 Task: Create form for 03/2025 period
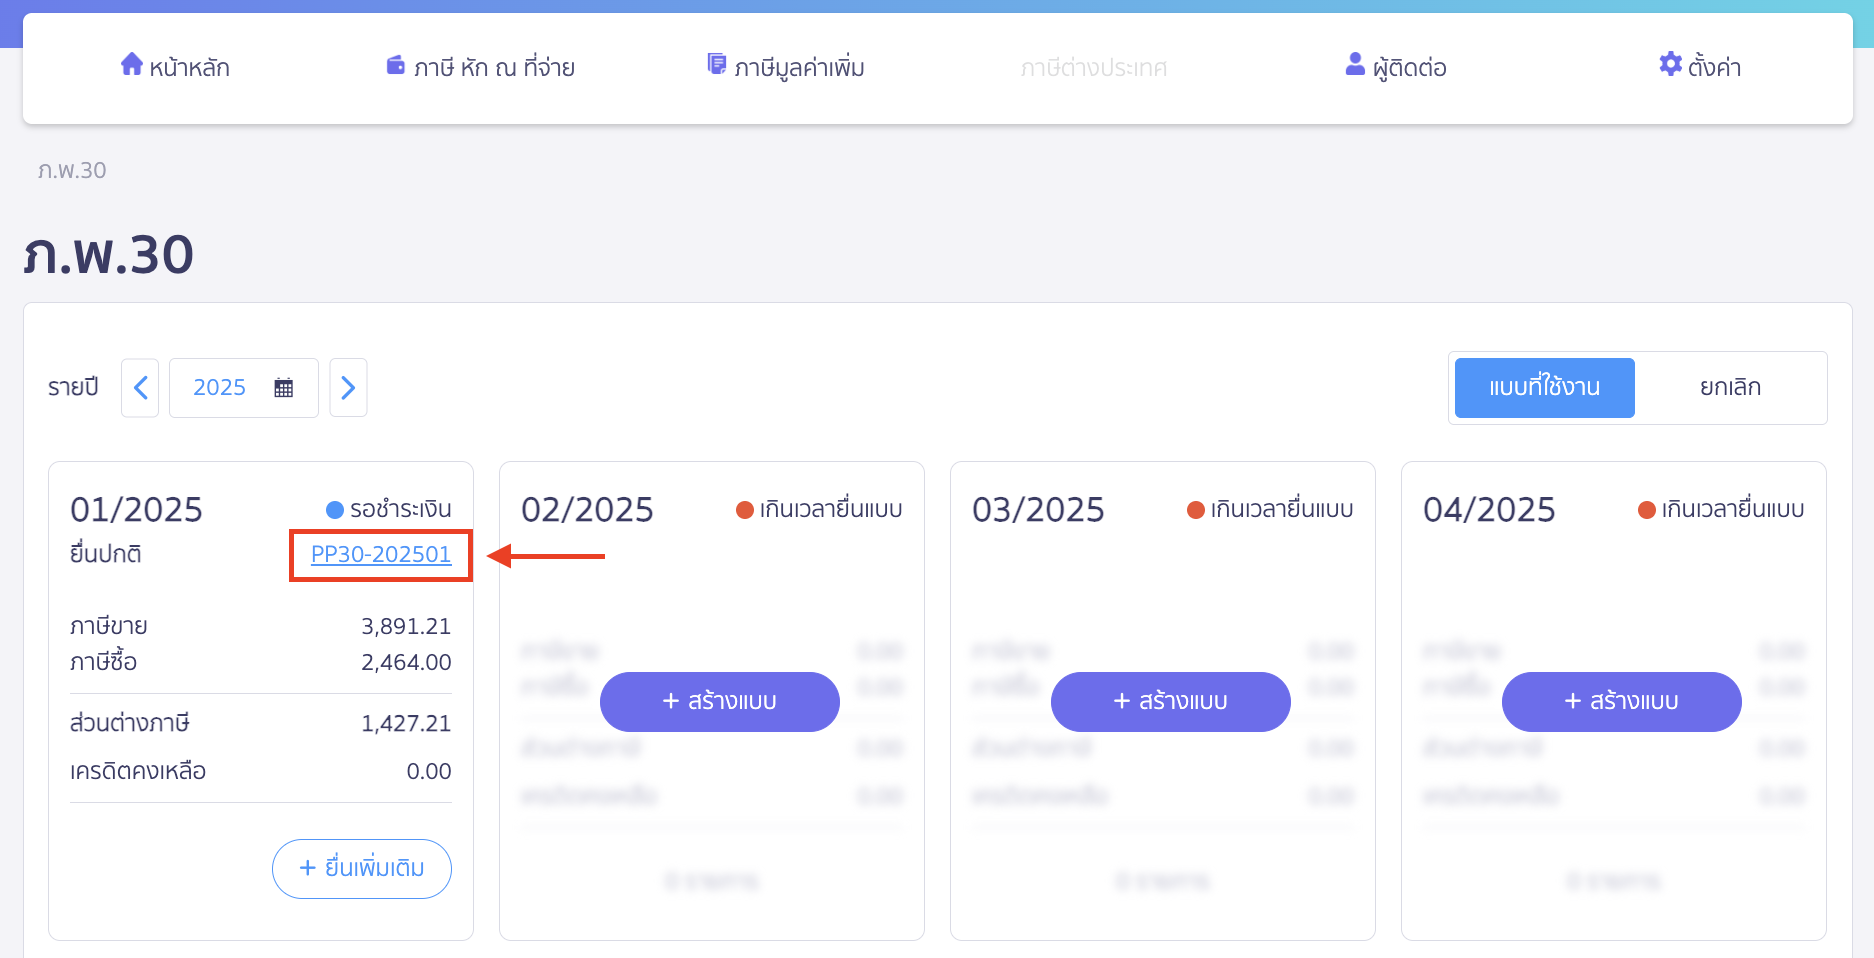click(x=1170, y=702)
